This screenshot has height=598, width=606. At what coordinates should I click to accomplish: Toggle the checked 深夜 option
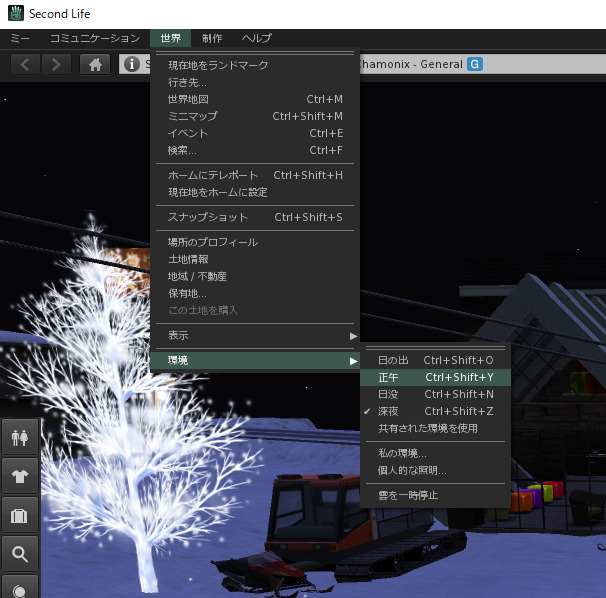(436, 411)
